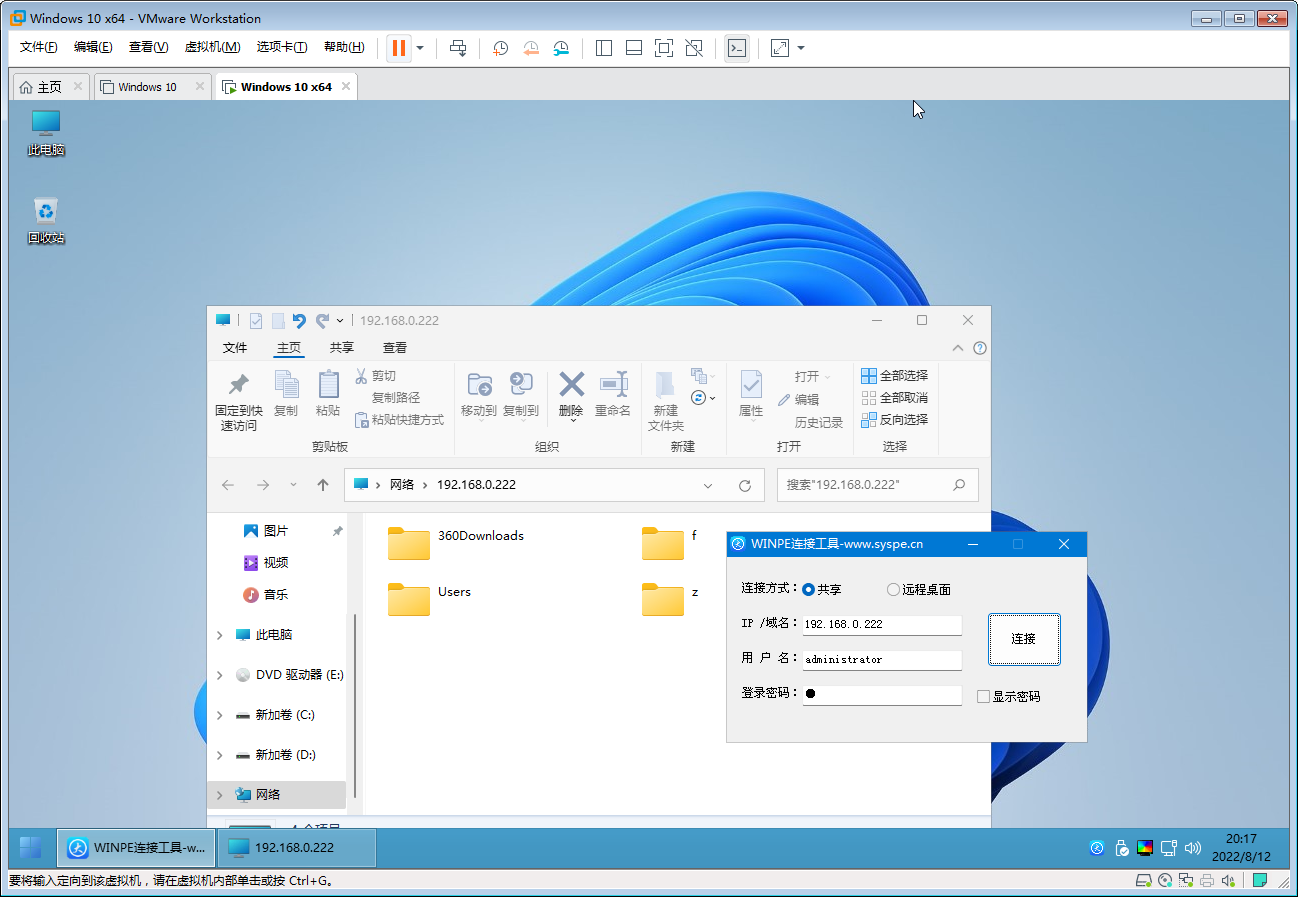Image resolution: width=1298 pixels, height=897 pixels.
Task: Click the login password (登录密码) field
Action: click(882, 695)
